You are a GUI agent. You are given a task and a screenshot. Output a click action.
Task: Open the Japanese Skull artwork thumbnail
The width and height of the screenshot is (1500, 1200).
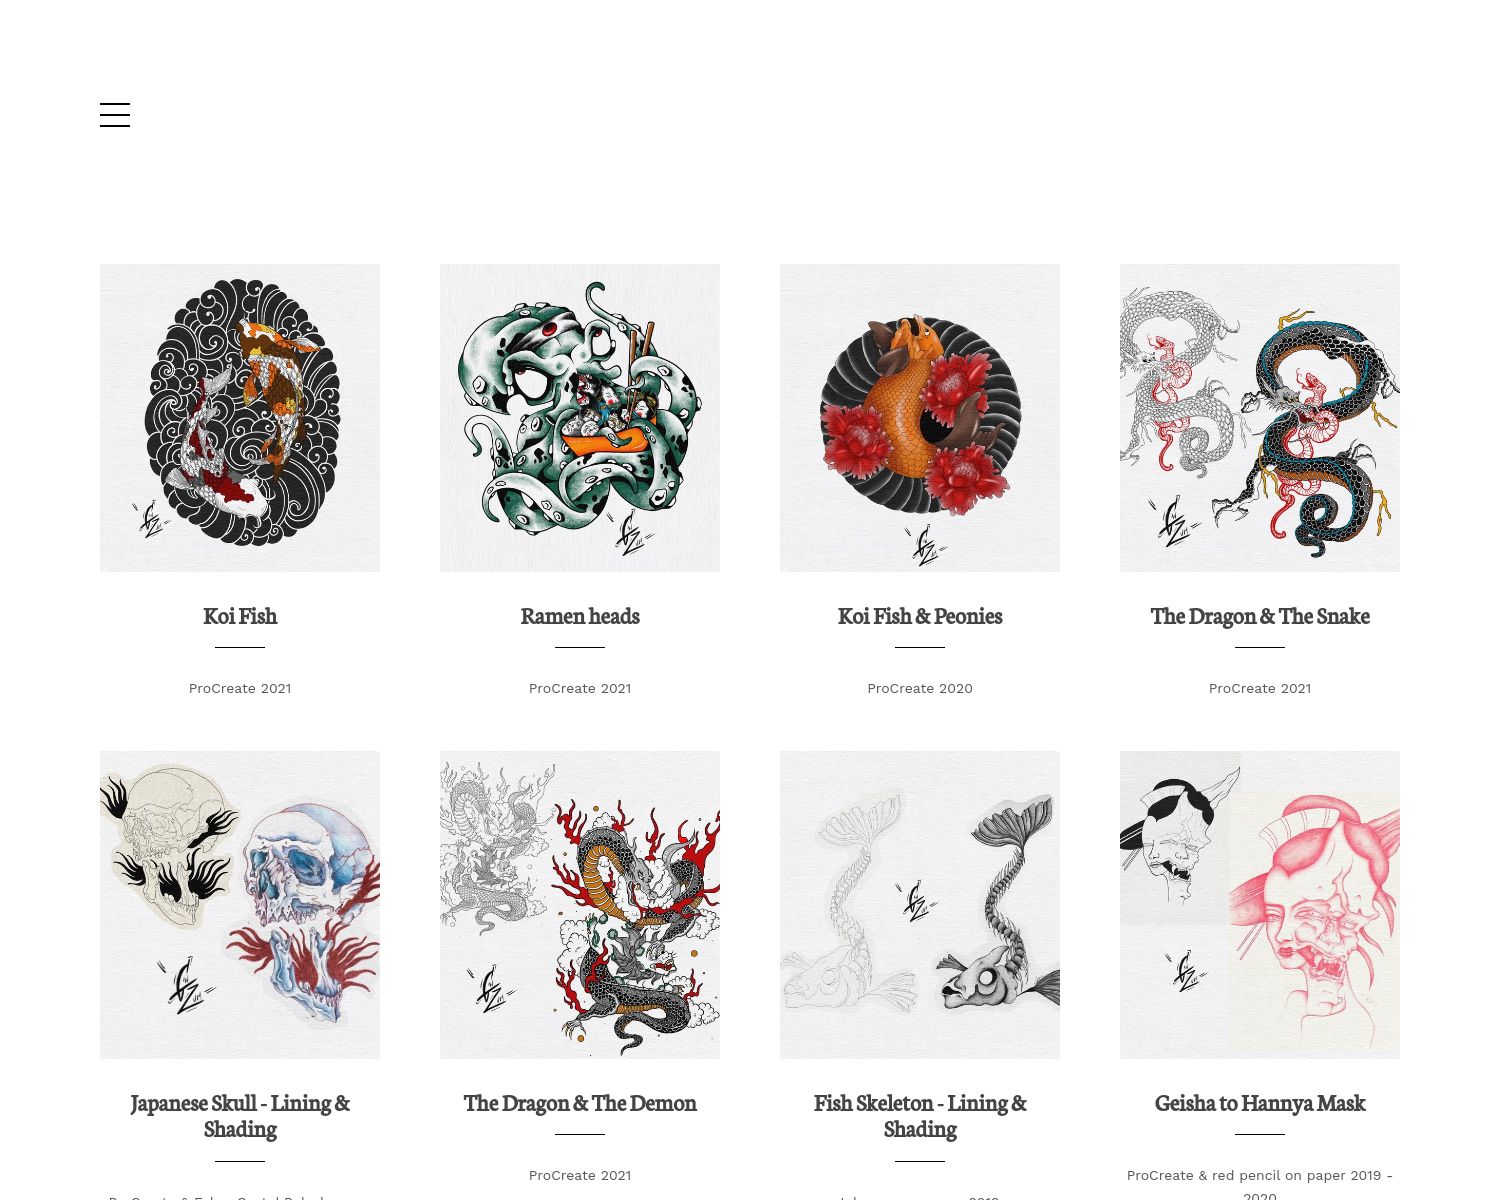[x=240, y=905]
